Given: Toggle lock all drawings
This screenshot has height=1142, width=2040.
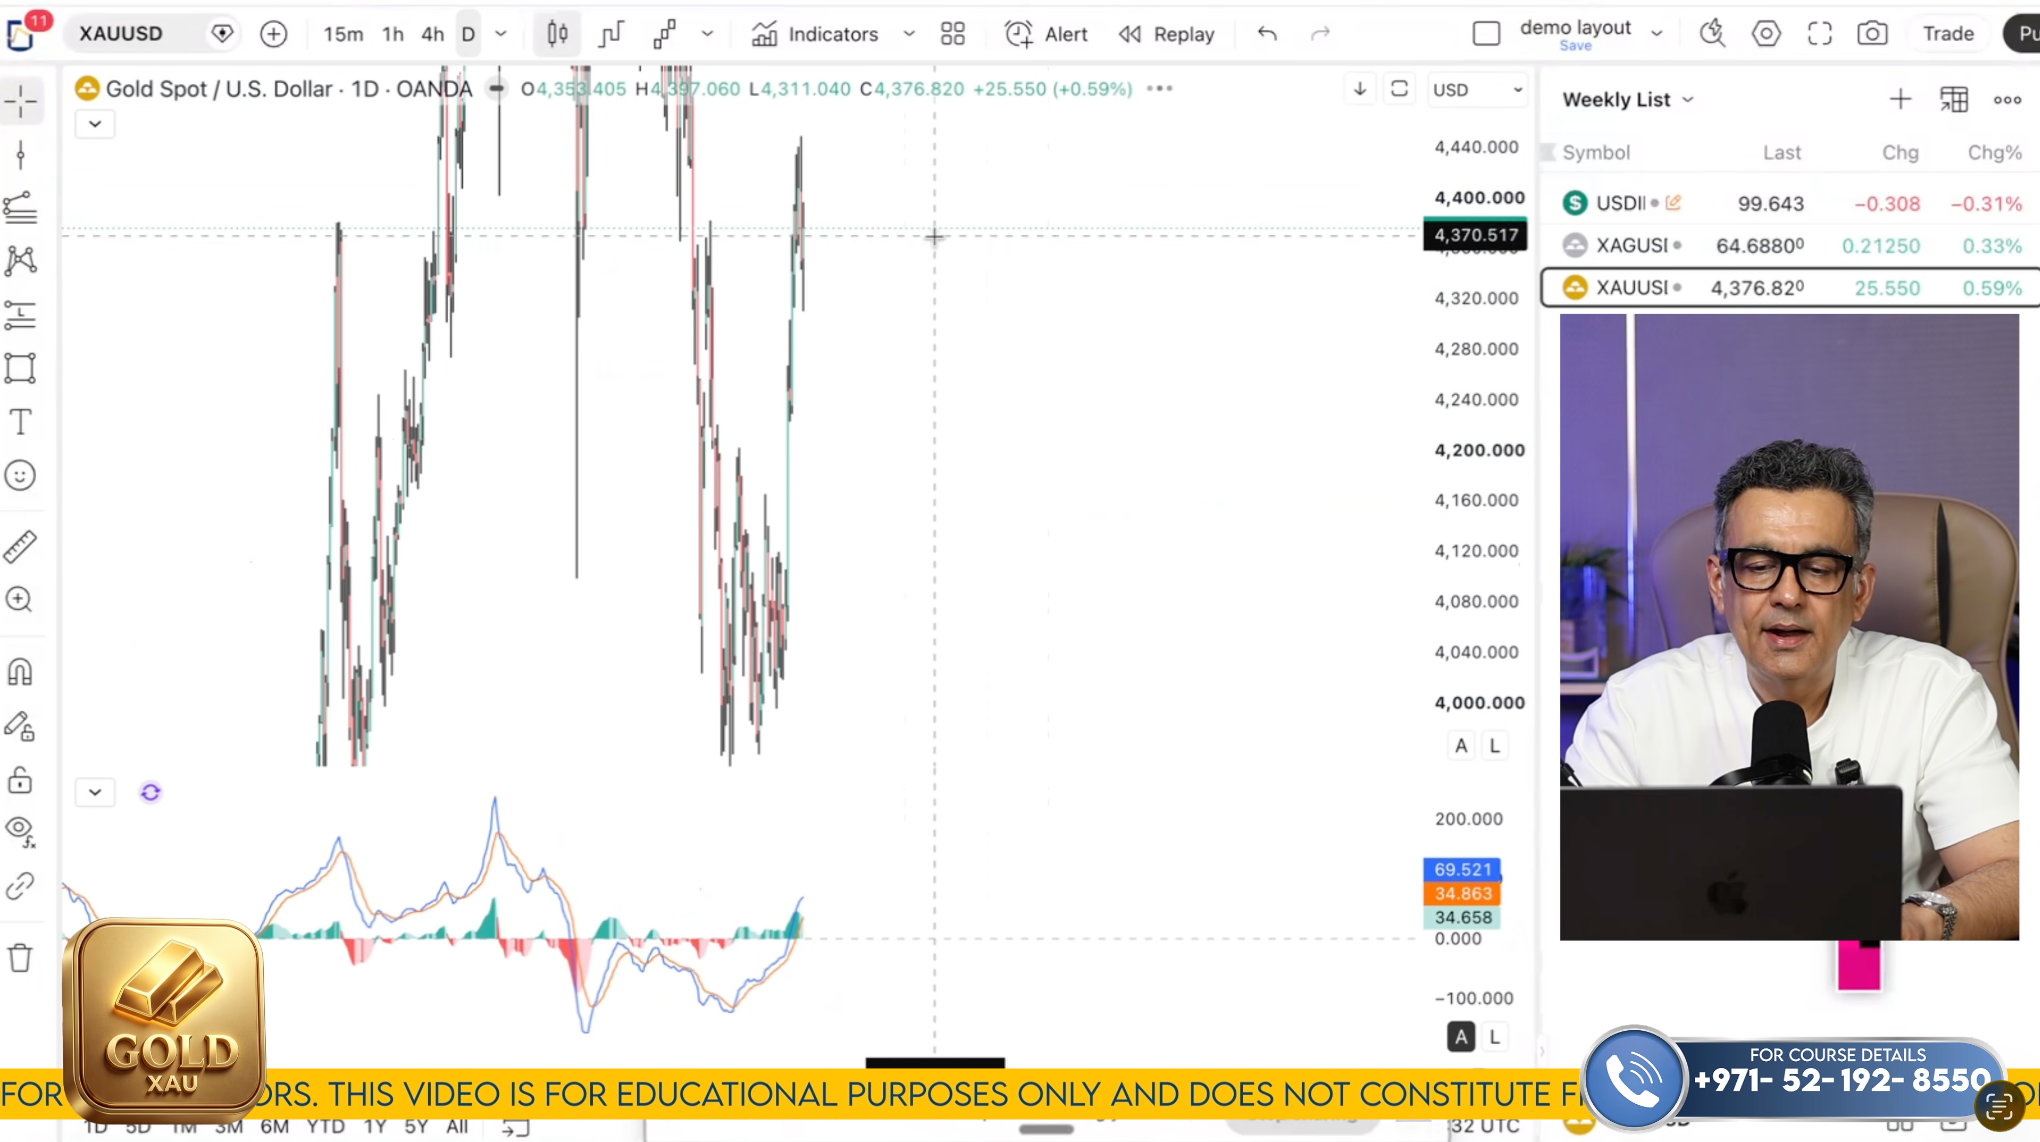Looking at the screenshot, I should [20, 779].
